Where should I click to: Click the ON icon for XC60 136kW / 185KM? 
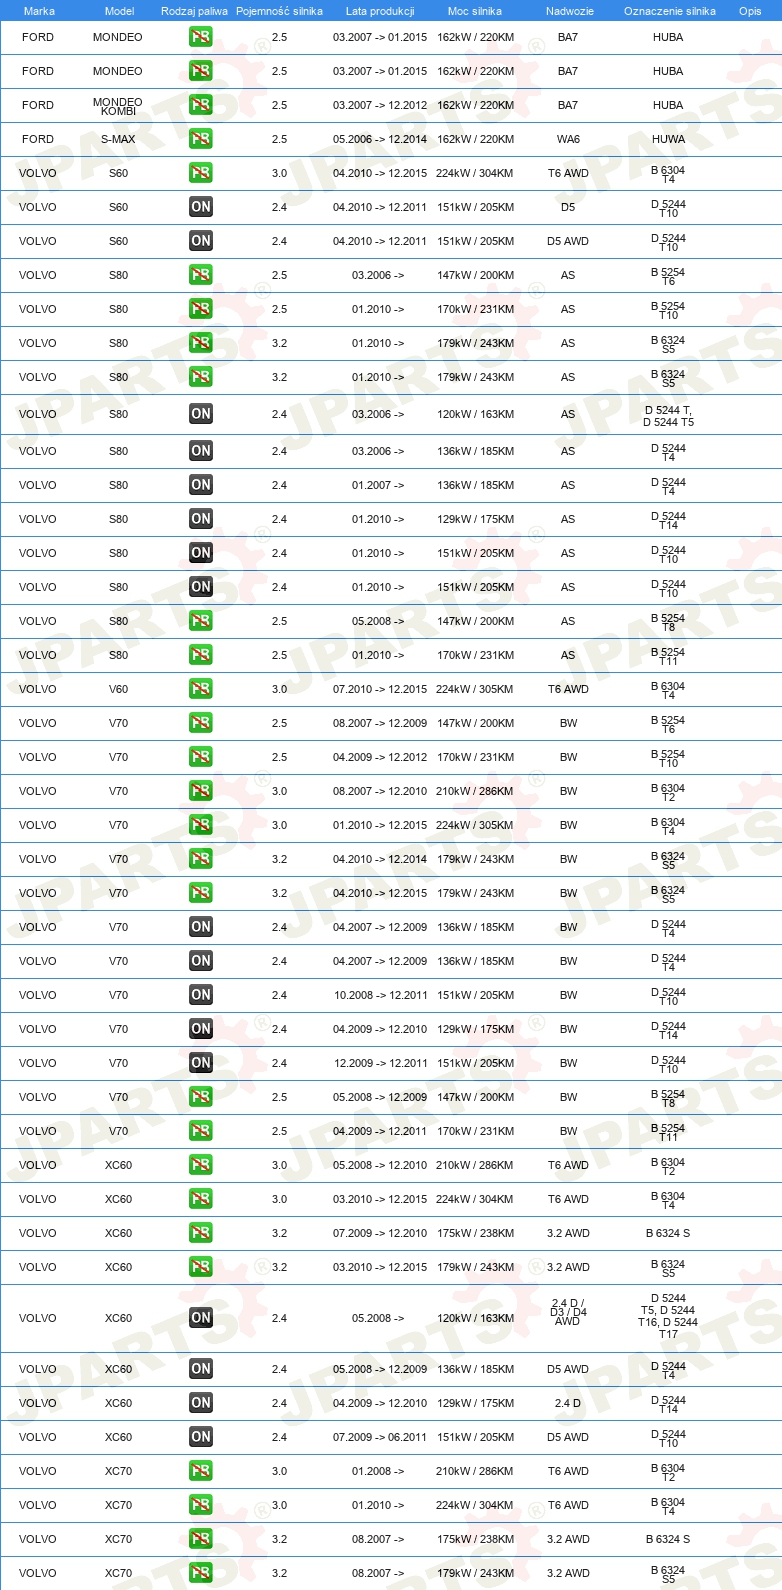201,1369
